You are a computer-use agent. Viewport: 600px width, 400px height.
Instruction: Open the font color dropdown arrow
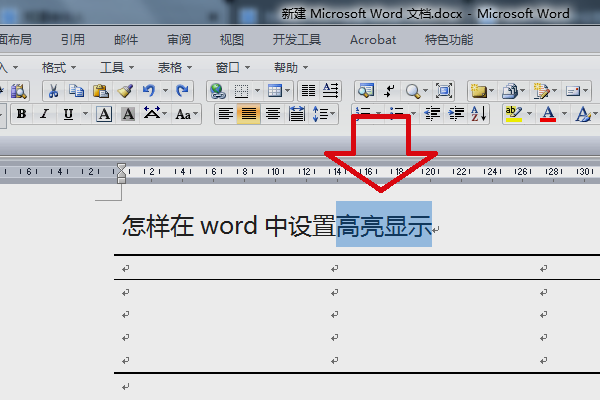[564, 114]
